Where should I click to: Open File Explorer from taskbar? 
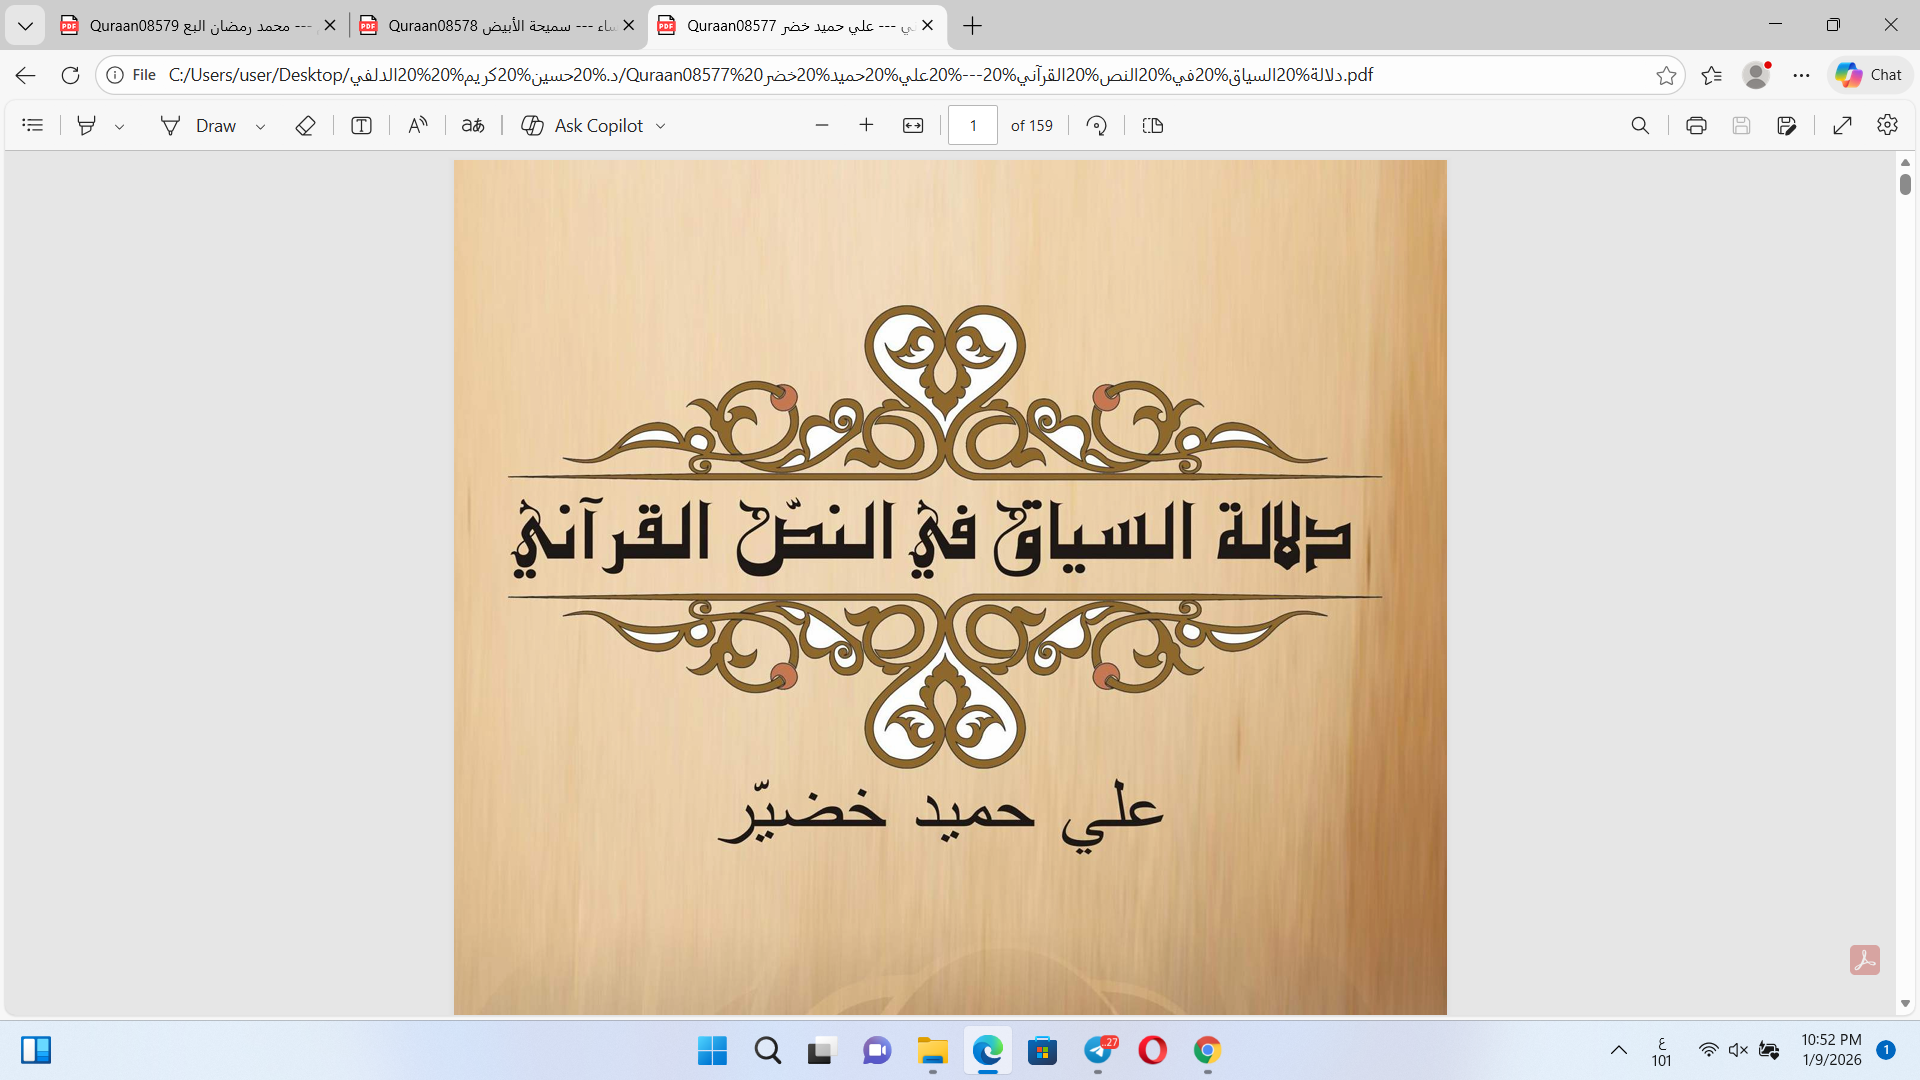[932, 1050]
